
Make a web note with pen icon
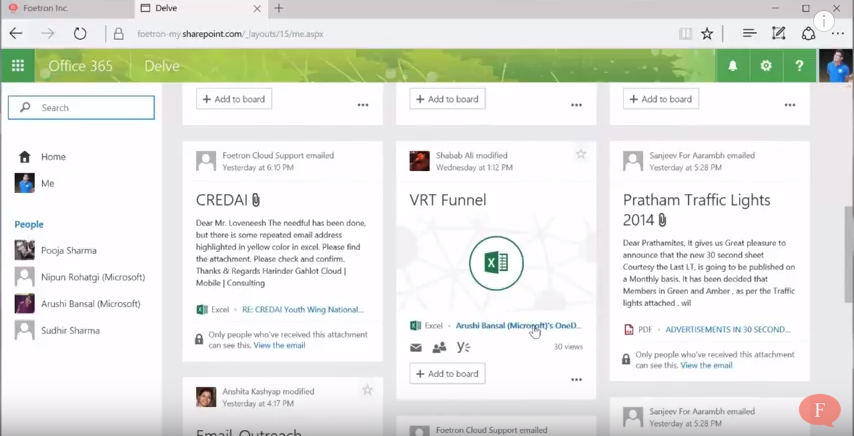(778, 34)
